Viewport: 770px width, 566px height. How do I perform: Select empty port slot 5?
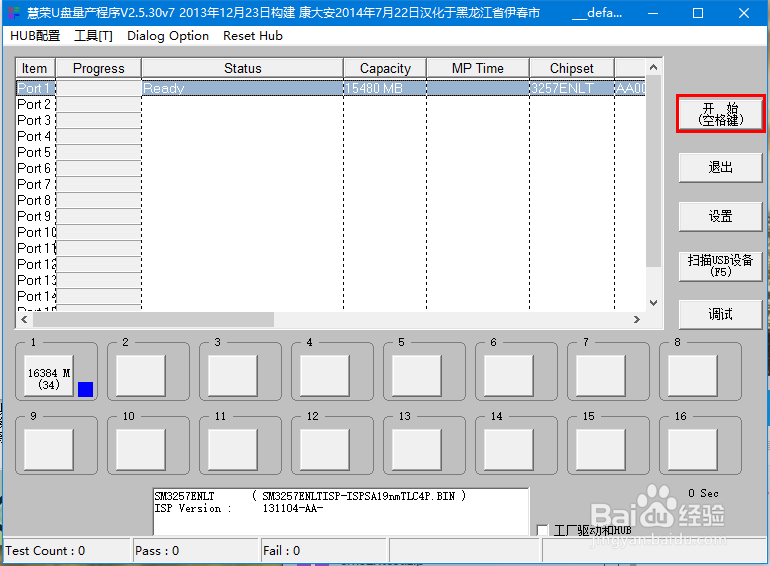tap(417, 376)
